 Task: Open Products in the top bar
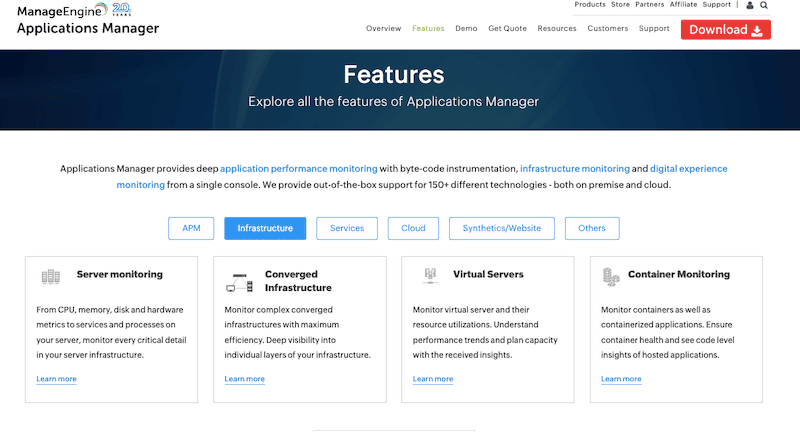[590, 5]
